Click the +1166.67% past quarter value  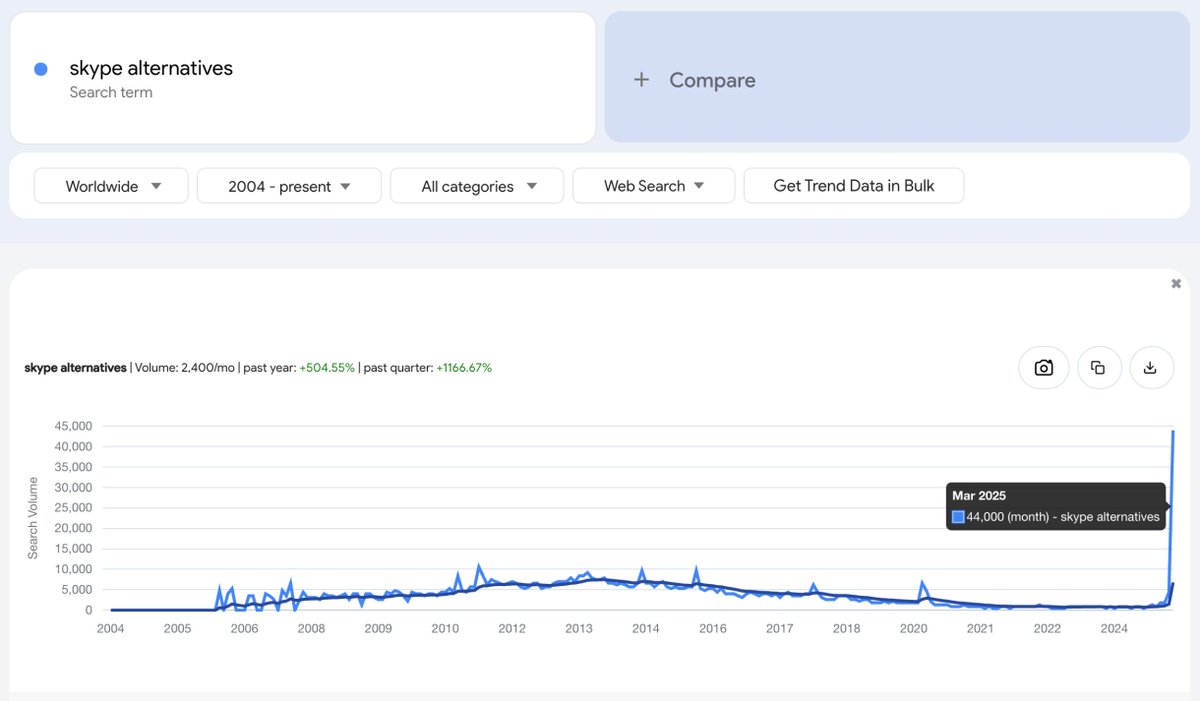point(463,368)
